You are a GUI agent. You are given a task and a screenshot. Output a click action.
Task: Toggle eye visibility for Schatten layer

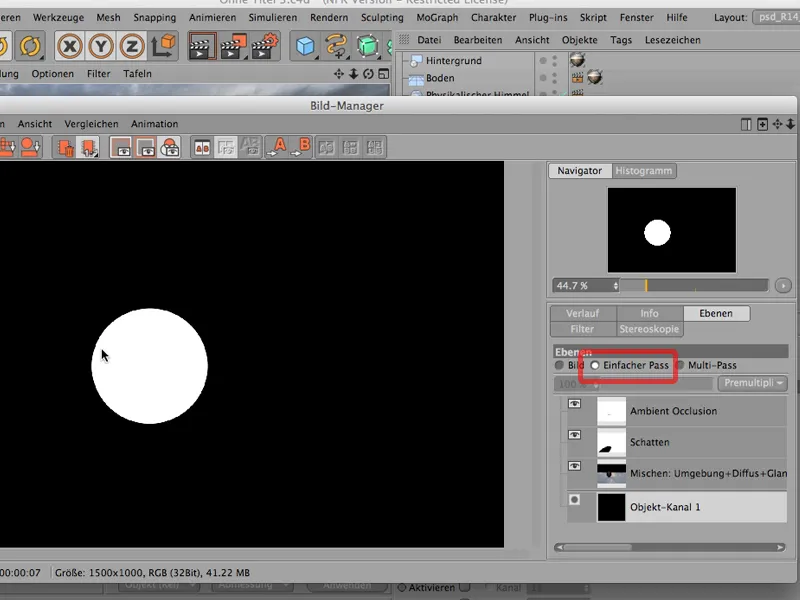tap(574, 435)
